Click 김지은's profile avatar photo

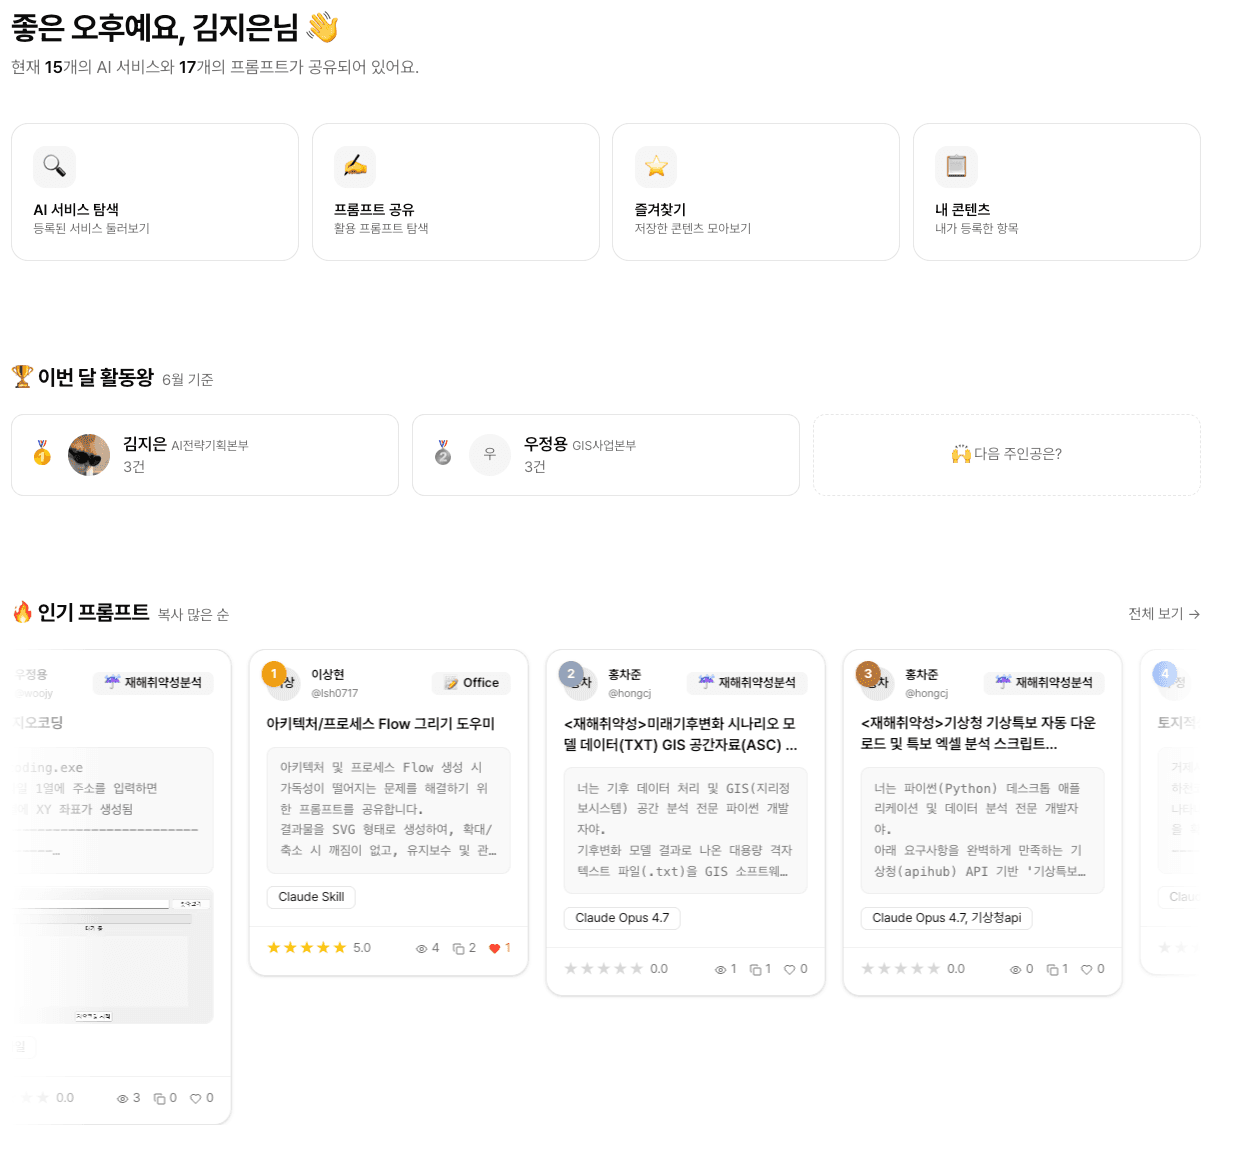89,455
